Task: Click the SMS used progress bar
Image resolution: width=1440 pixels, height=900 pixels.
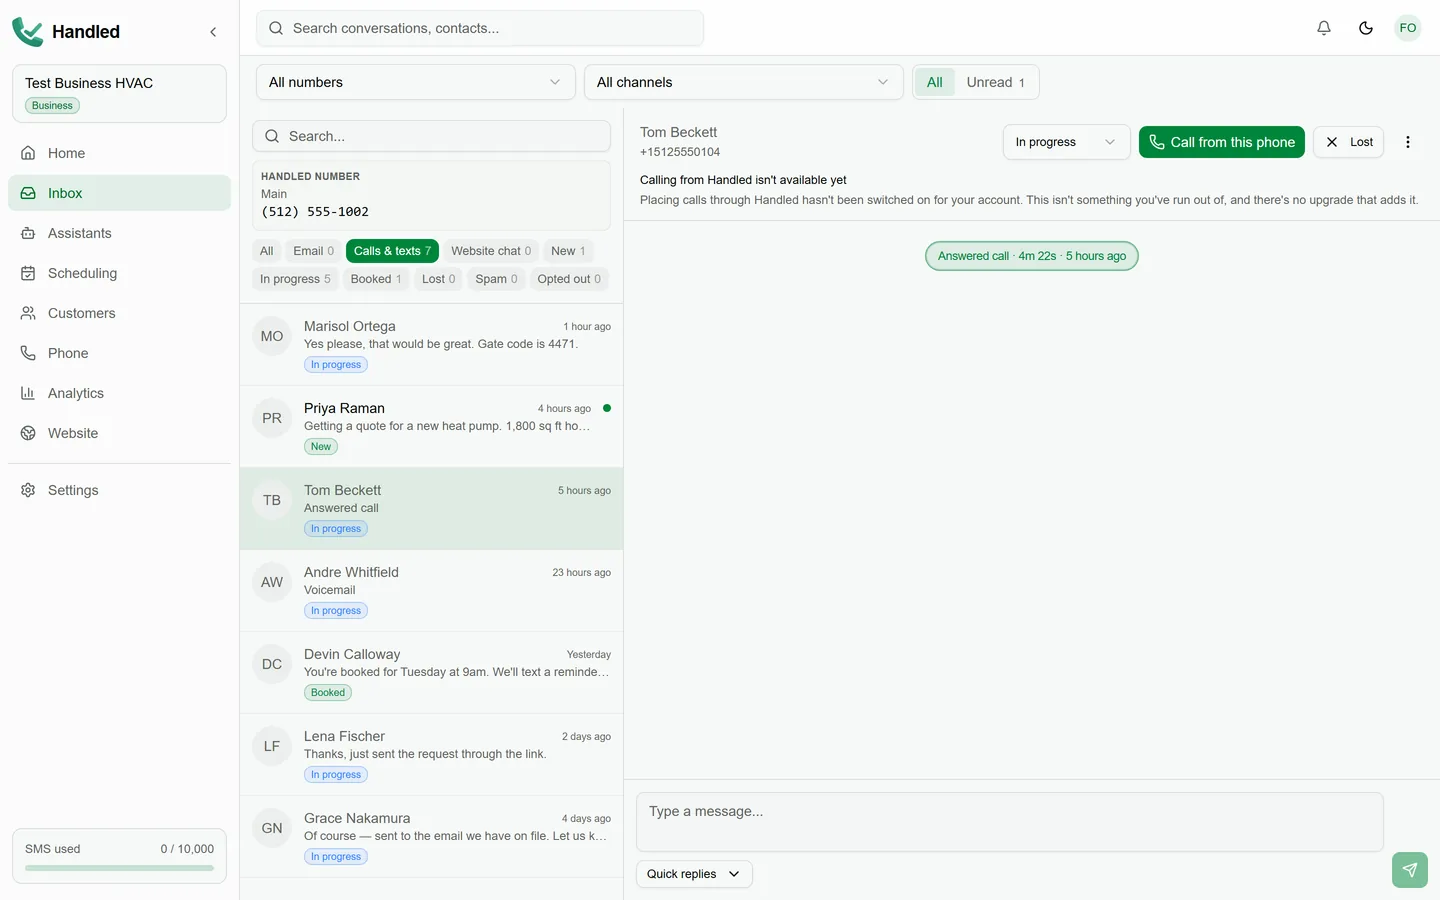Action: tap(119, 868)
